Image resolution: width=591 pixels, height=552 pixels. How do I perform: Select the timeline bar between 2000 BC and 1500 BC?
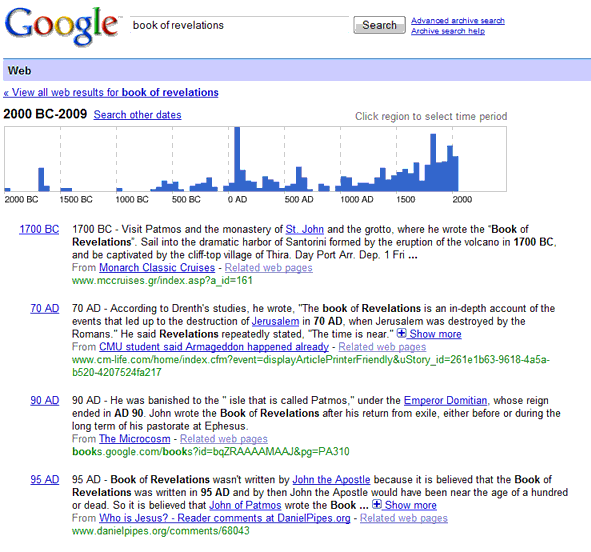[41, 179]
